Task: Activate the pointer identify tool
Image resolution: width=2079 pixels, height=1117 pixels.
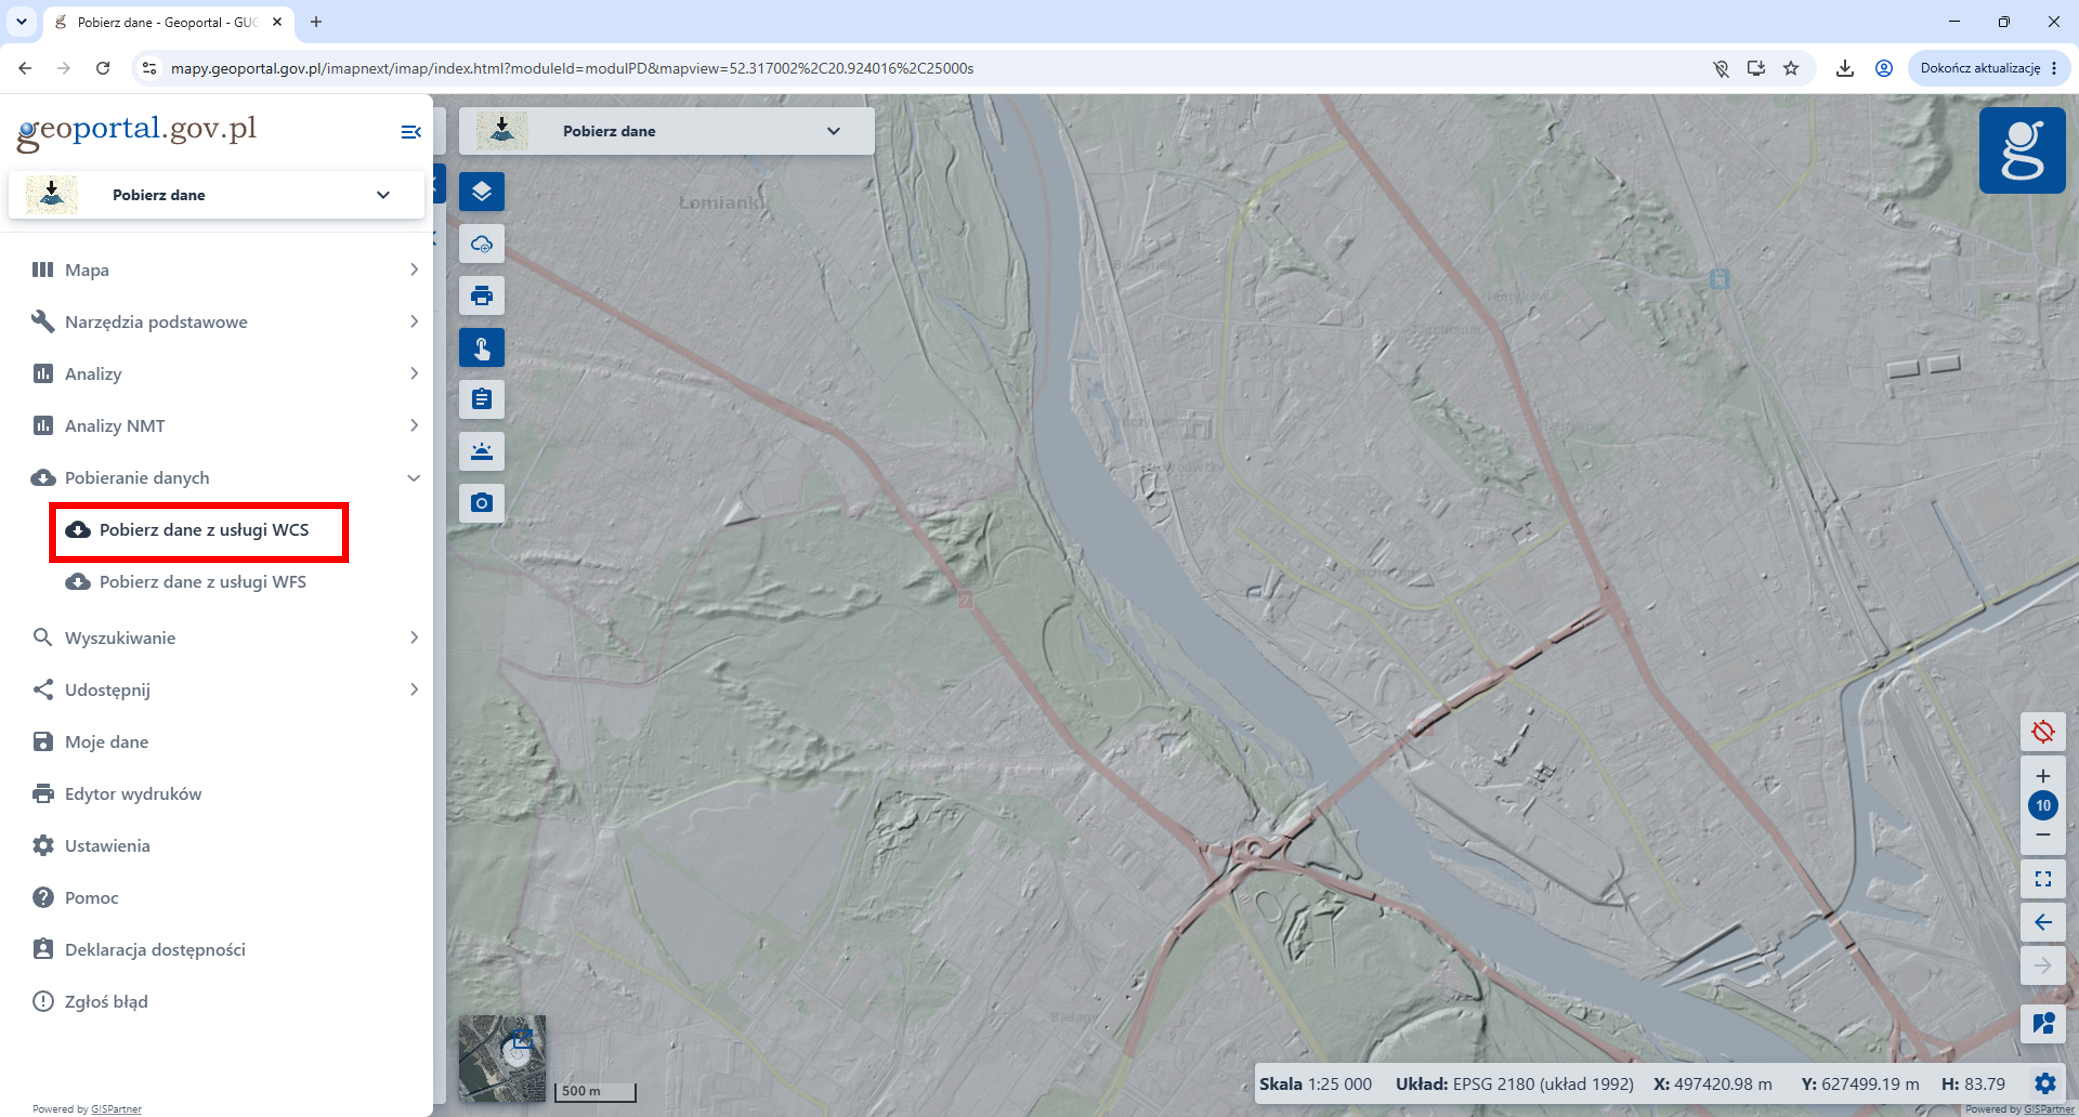Action: pos(481,348)
